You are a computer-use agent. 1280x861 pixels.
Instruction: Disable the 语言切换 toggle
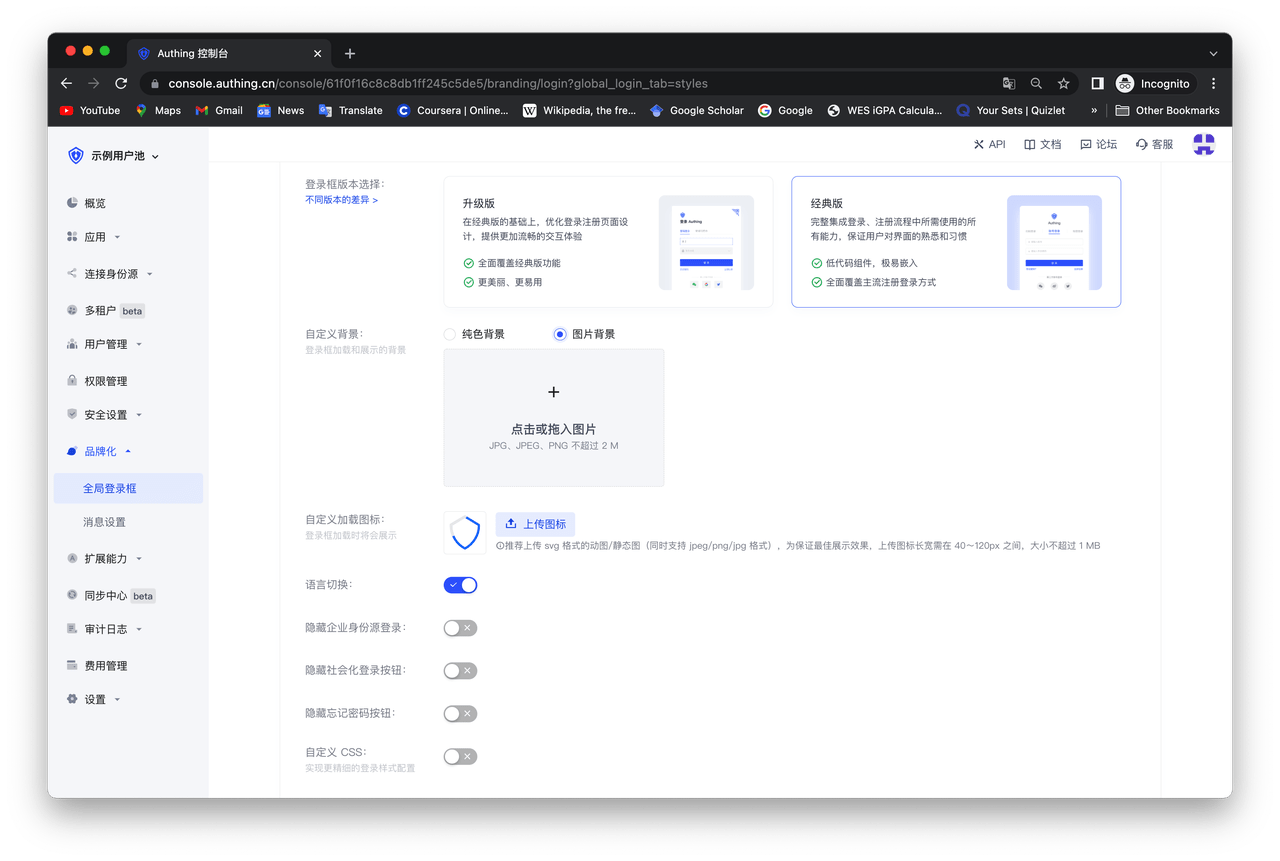click(x=460, y=585)
